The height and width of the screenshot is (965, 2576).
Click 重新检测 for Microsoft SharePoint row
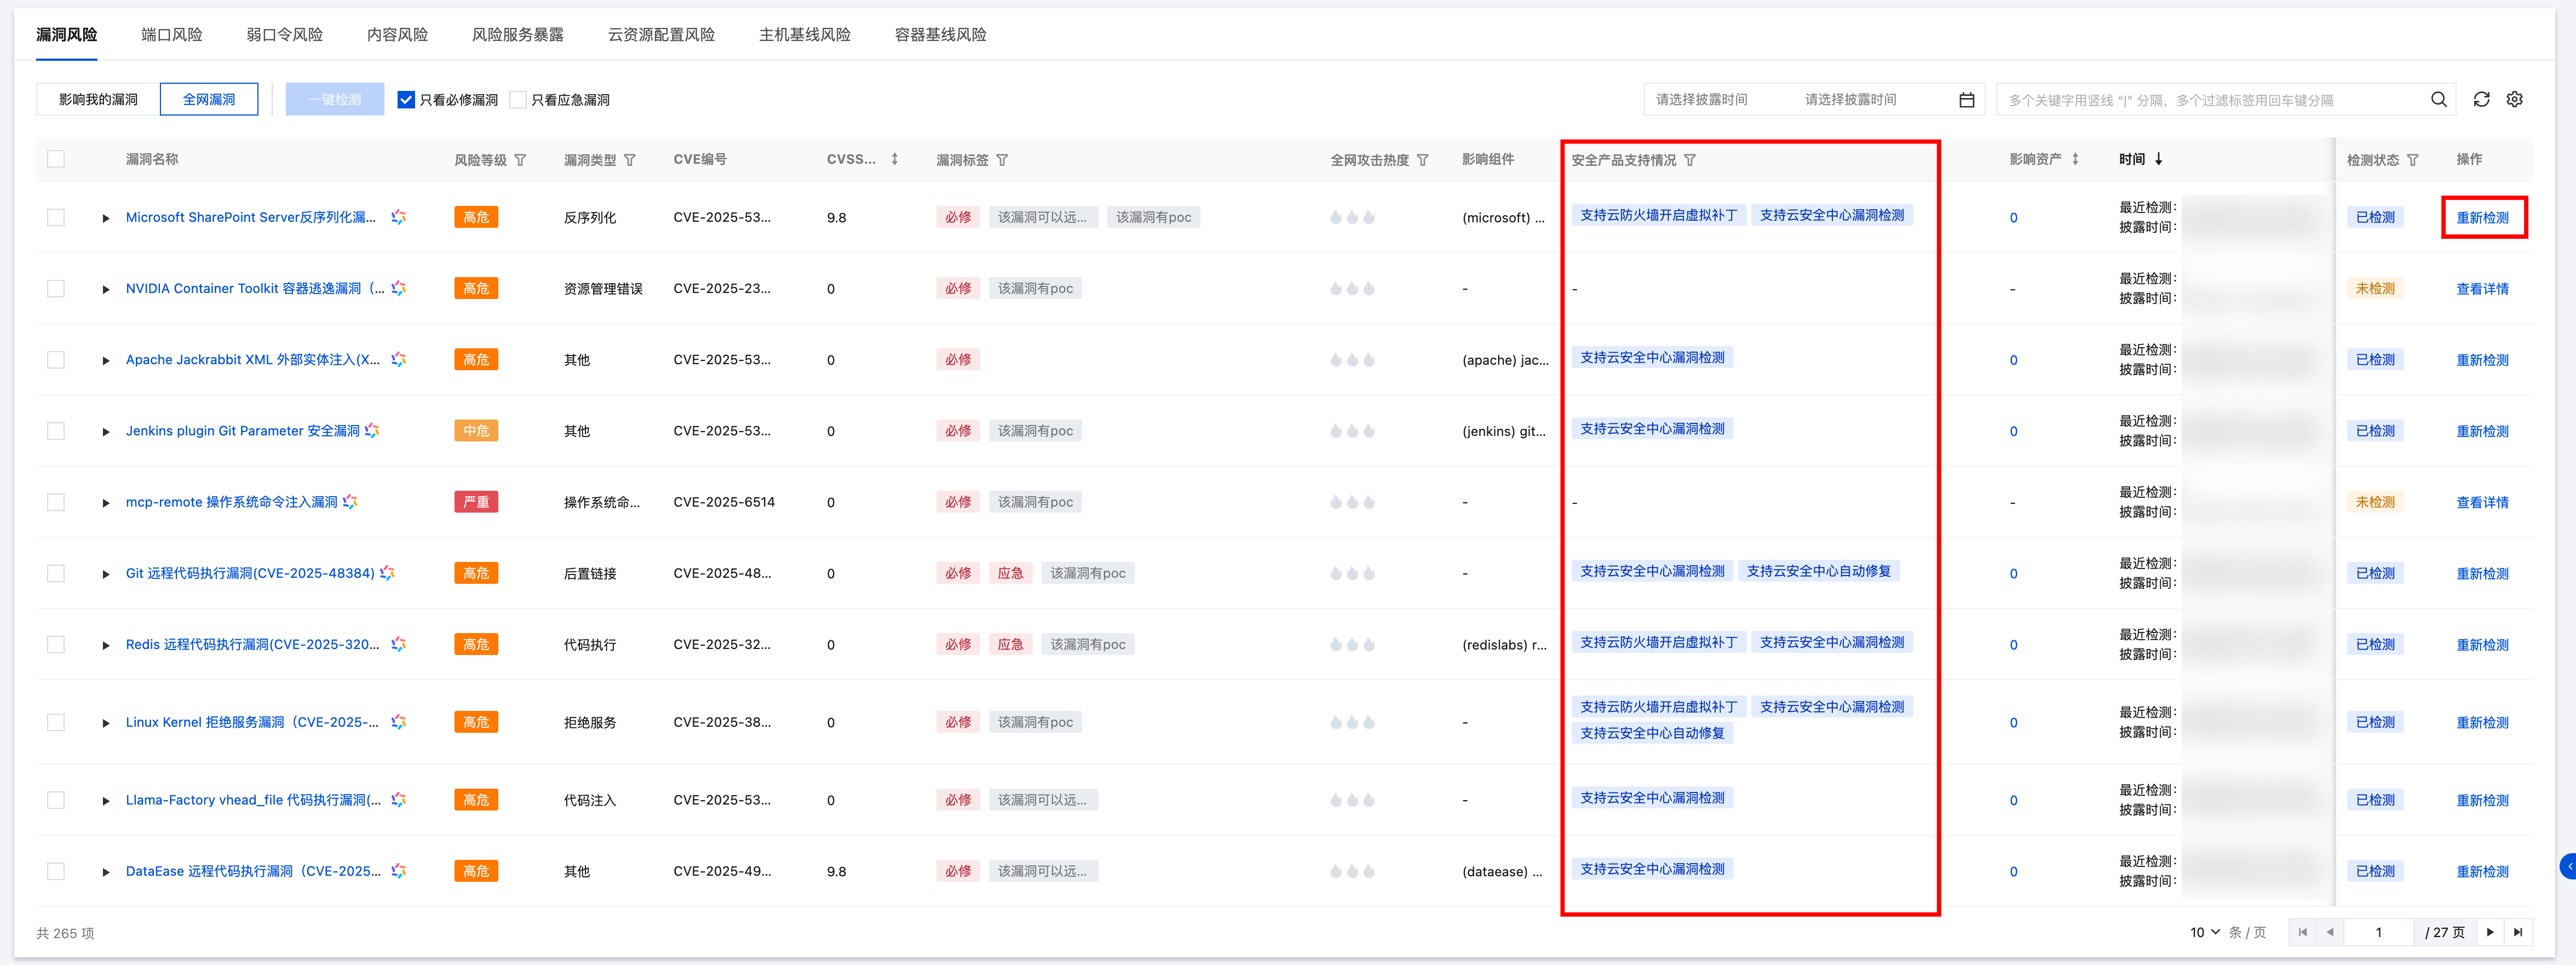coord(2482,218)
